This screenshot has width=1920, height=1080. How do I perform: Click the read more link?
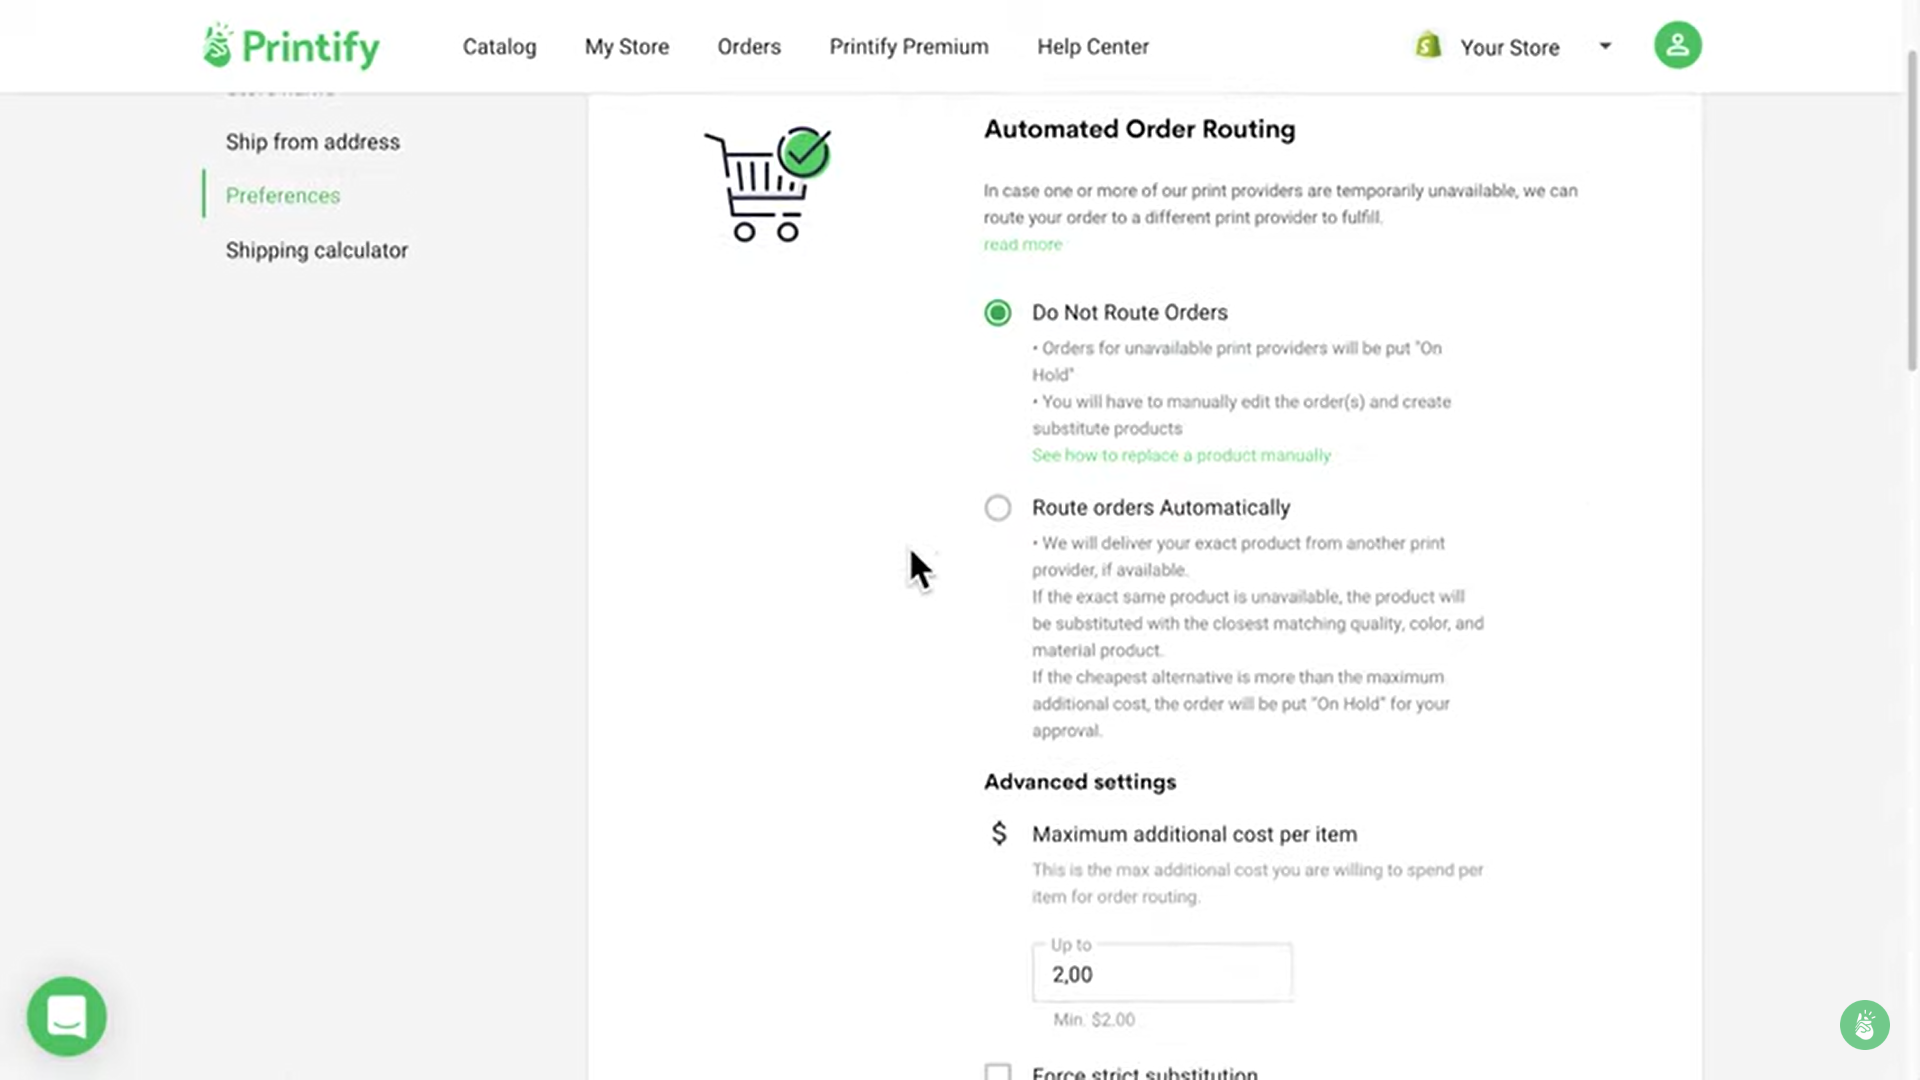point(1022,245)
